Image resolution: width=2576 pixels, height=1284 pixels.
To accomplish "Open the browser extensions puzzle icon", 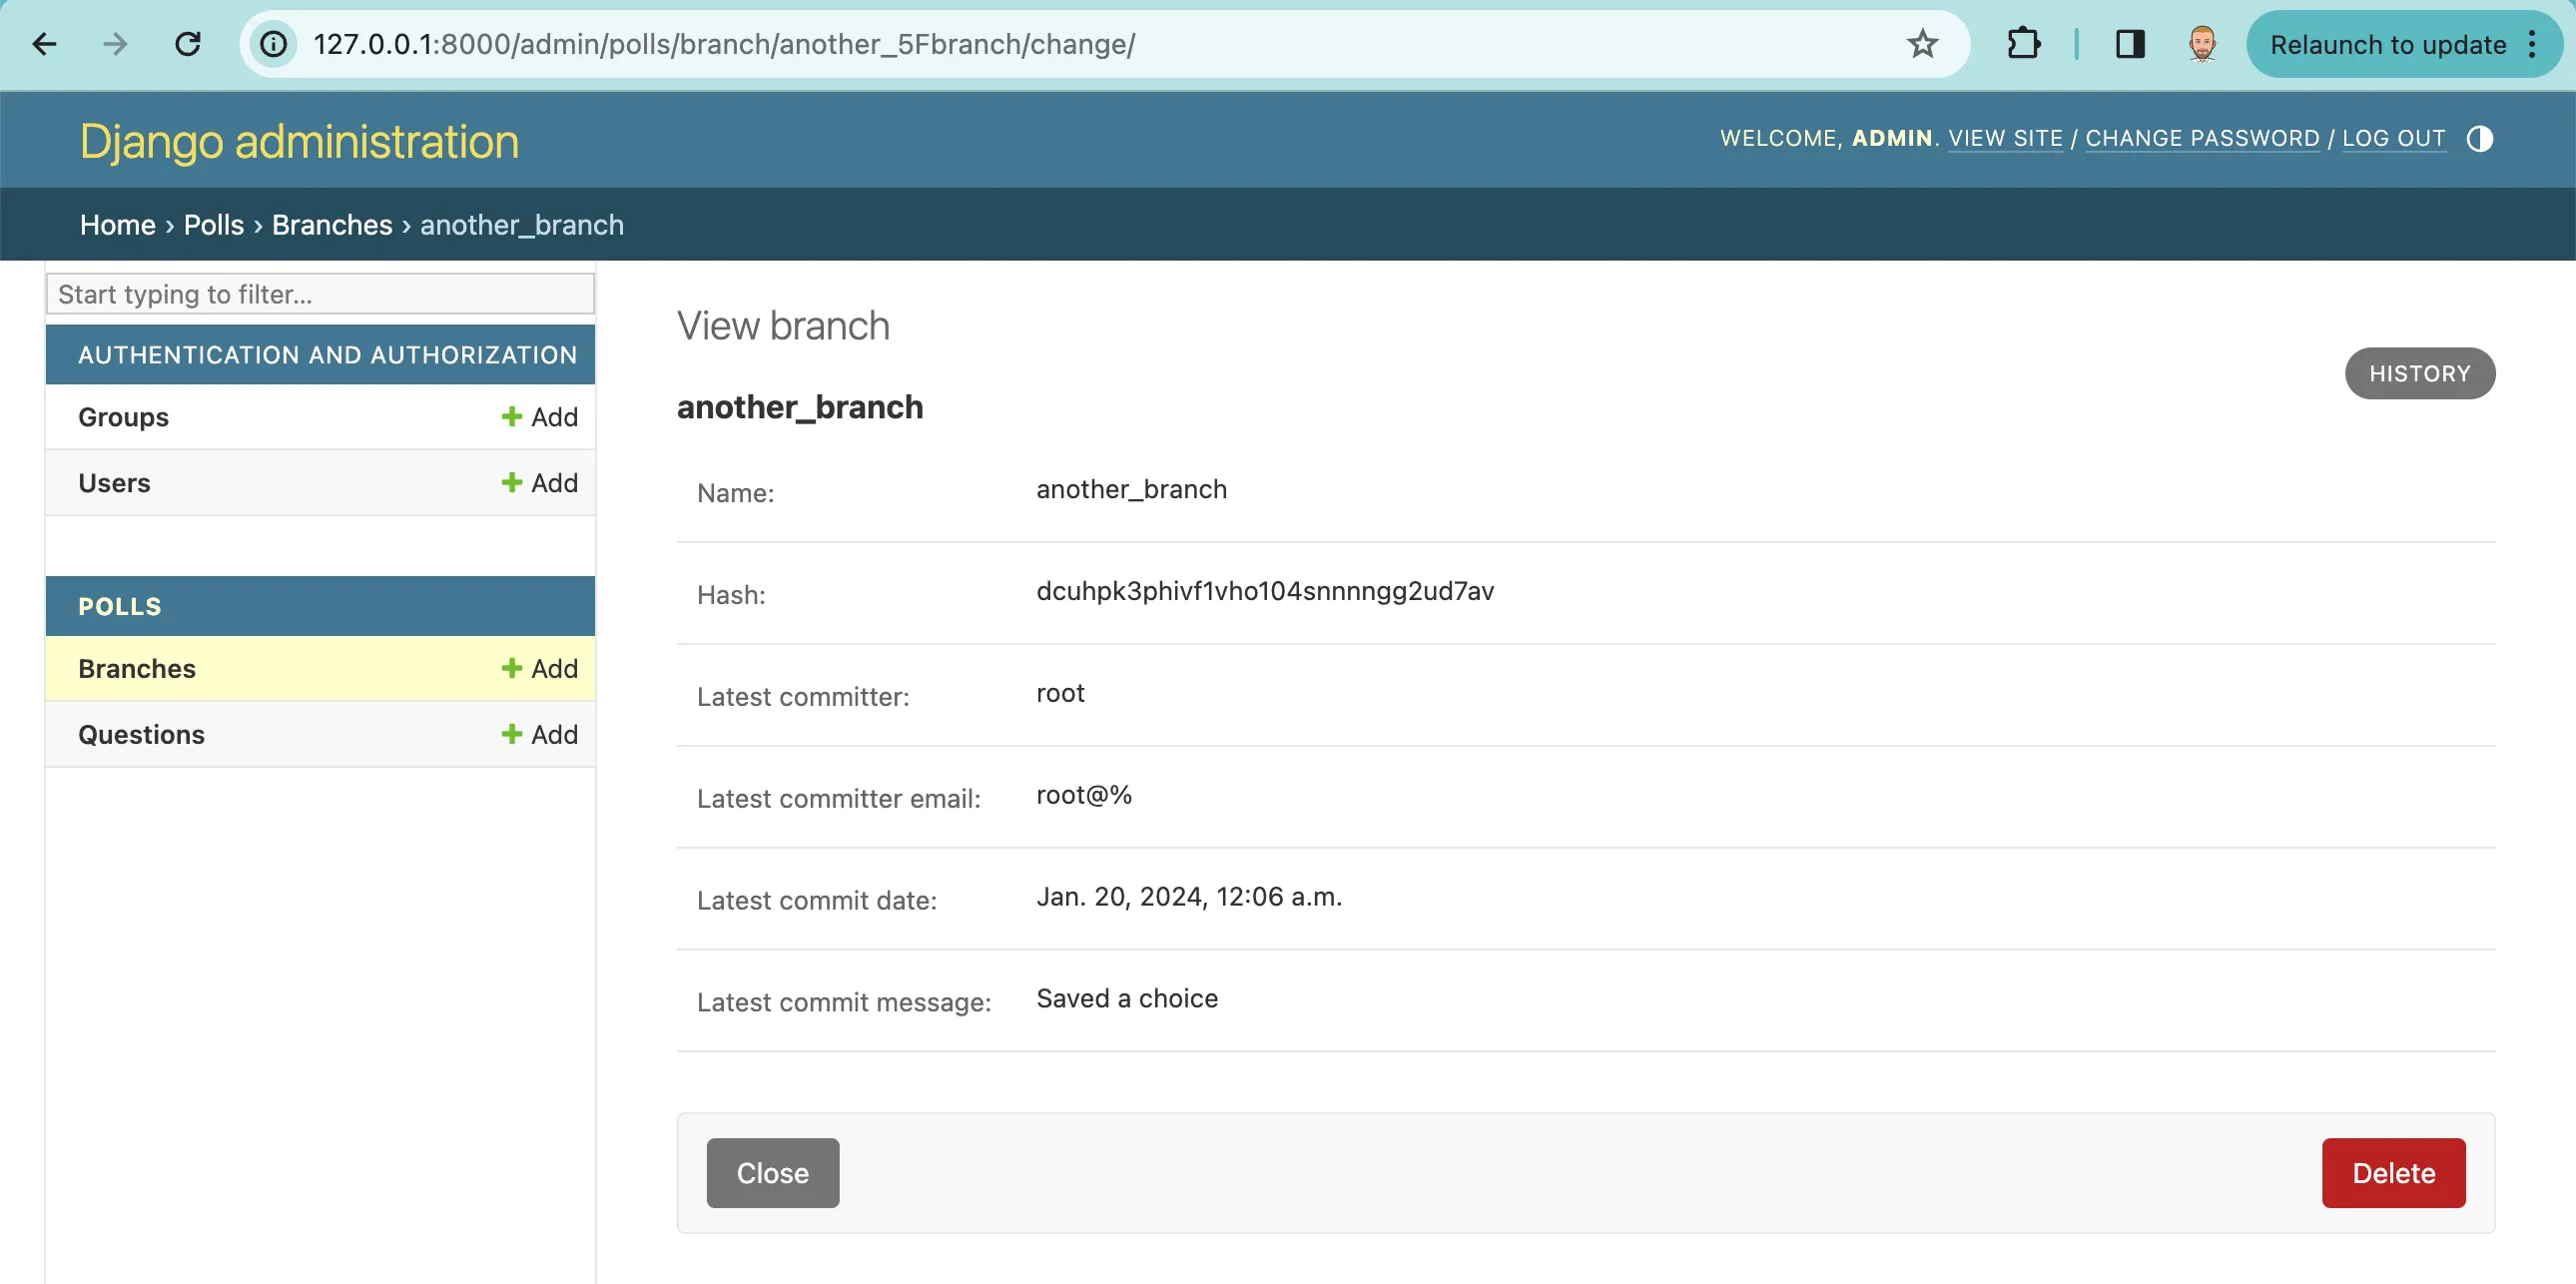I will (x=2024, y=44).
